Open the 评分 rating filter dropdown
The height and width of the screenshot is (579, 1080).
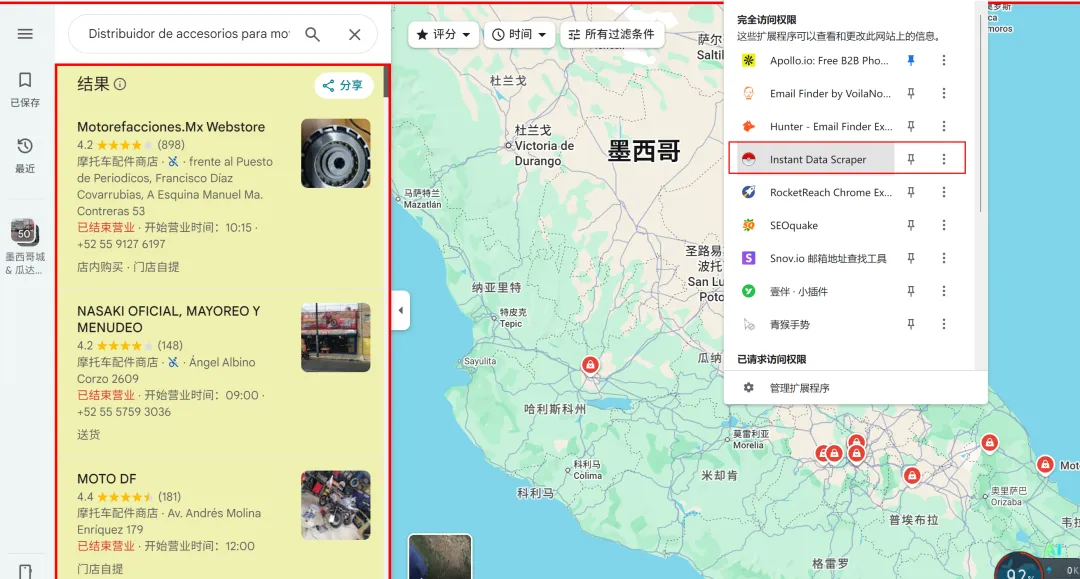(444, 34)
